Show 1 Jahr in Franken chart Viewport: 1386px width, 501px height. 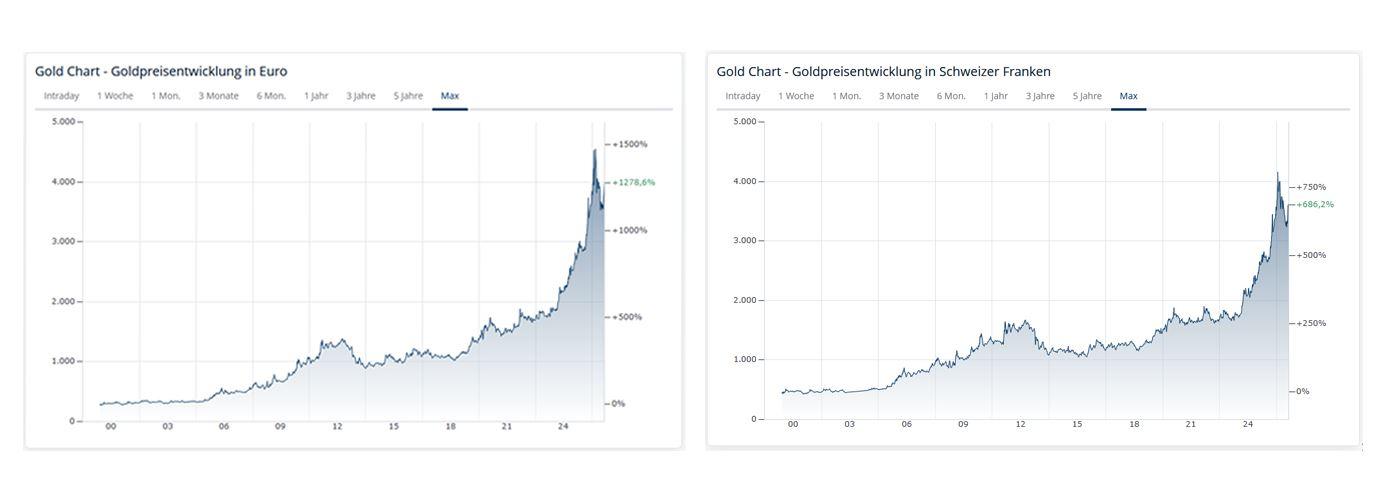[x=995, y=96]
